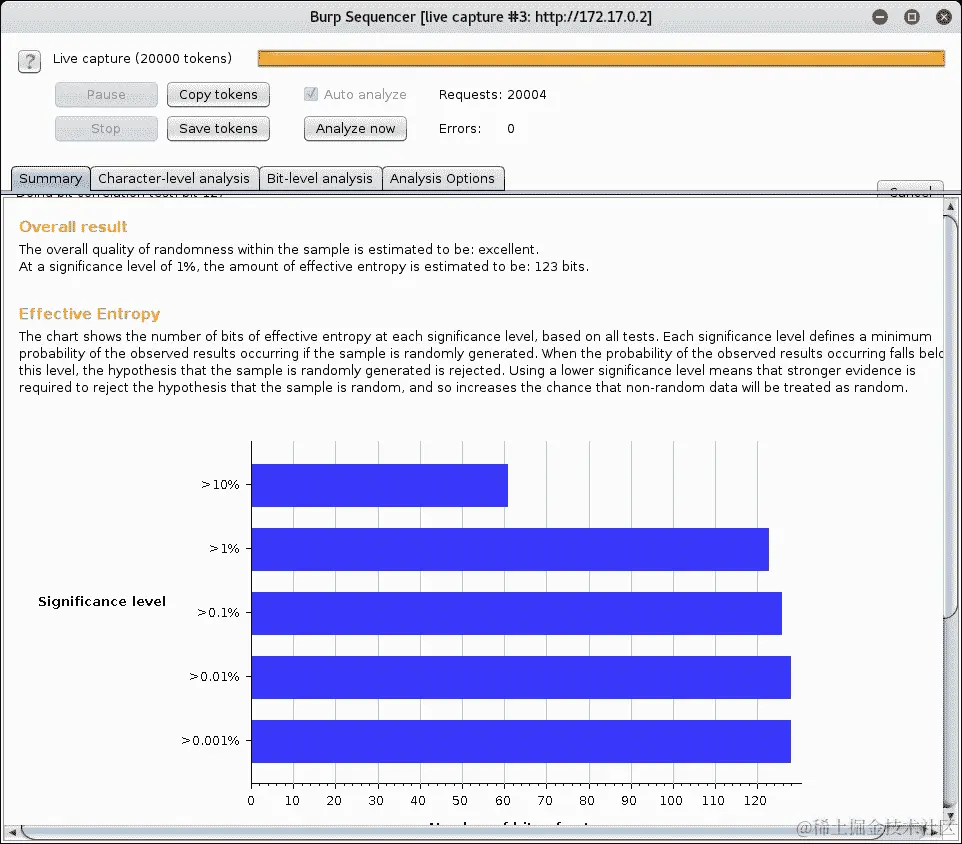
Task: Switch to the Summary tab
Action: tap(51, 178)
